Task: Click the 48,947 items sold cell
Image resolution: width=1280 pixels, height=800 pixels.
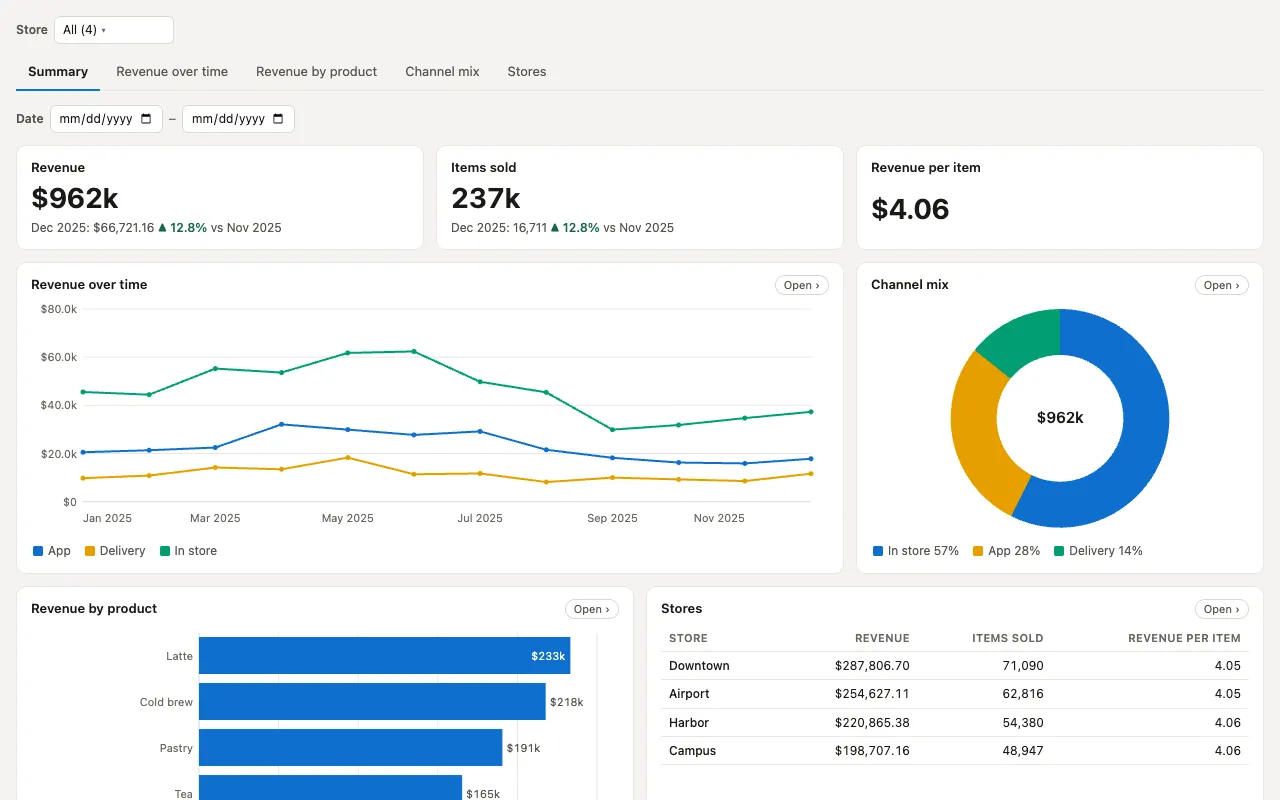Action: 1023,751
